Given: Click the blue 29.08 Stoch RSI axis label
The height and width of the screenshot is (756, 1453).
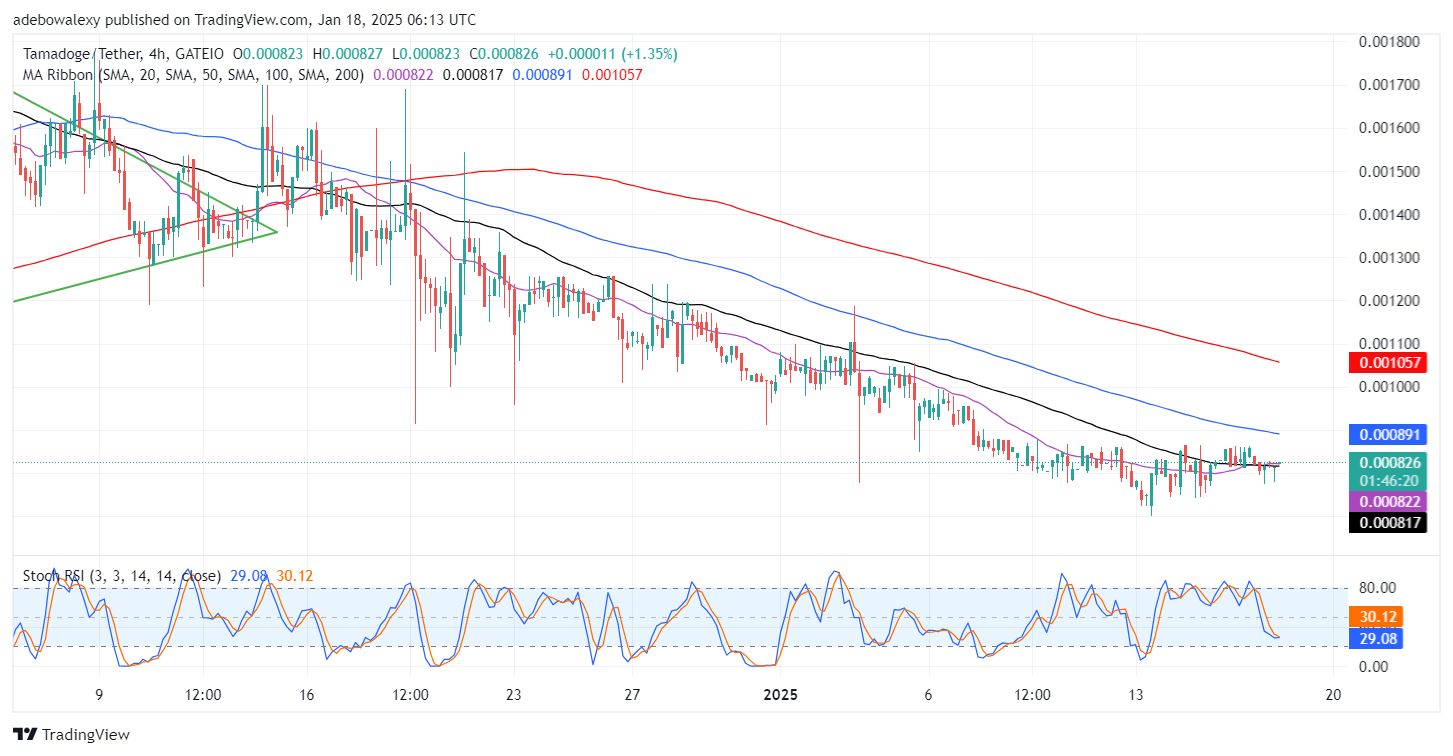Looking at the screenshot, I should pyautogui.click(x=1377, y=637).
